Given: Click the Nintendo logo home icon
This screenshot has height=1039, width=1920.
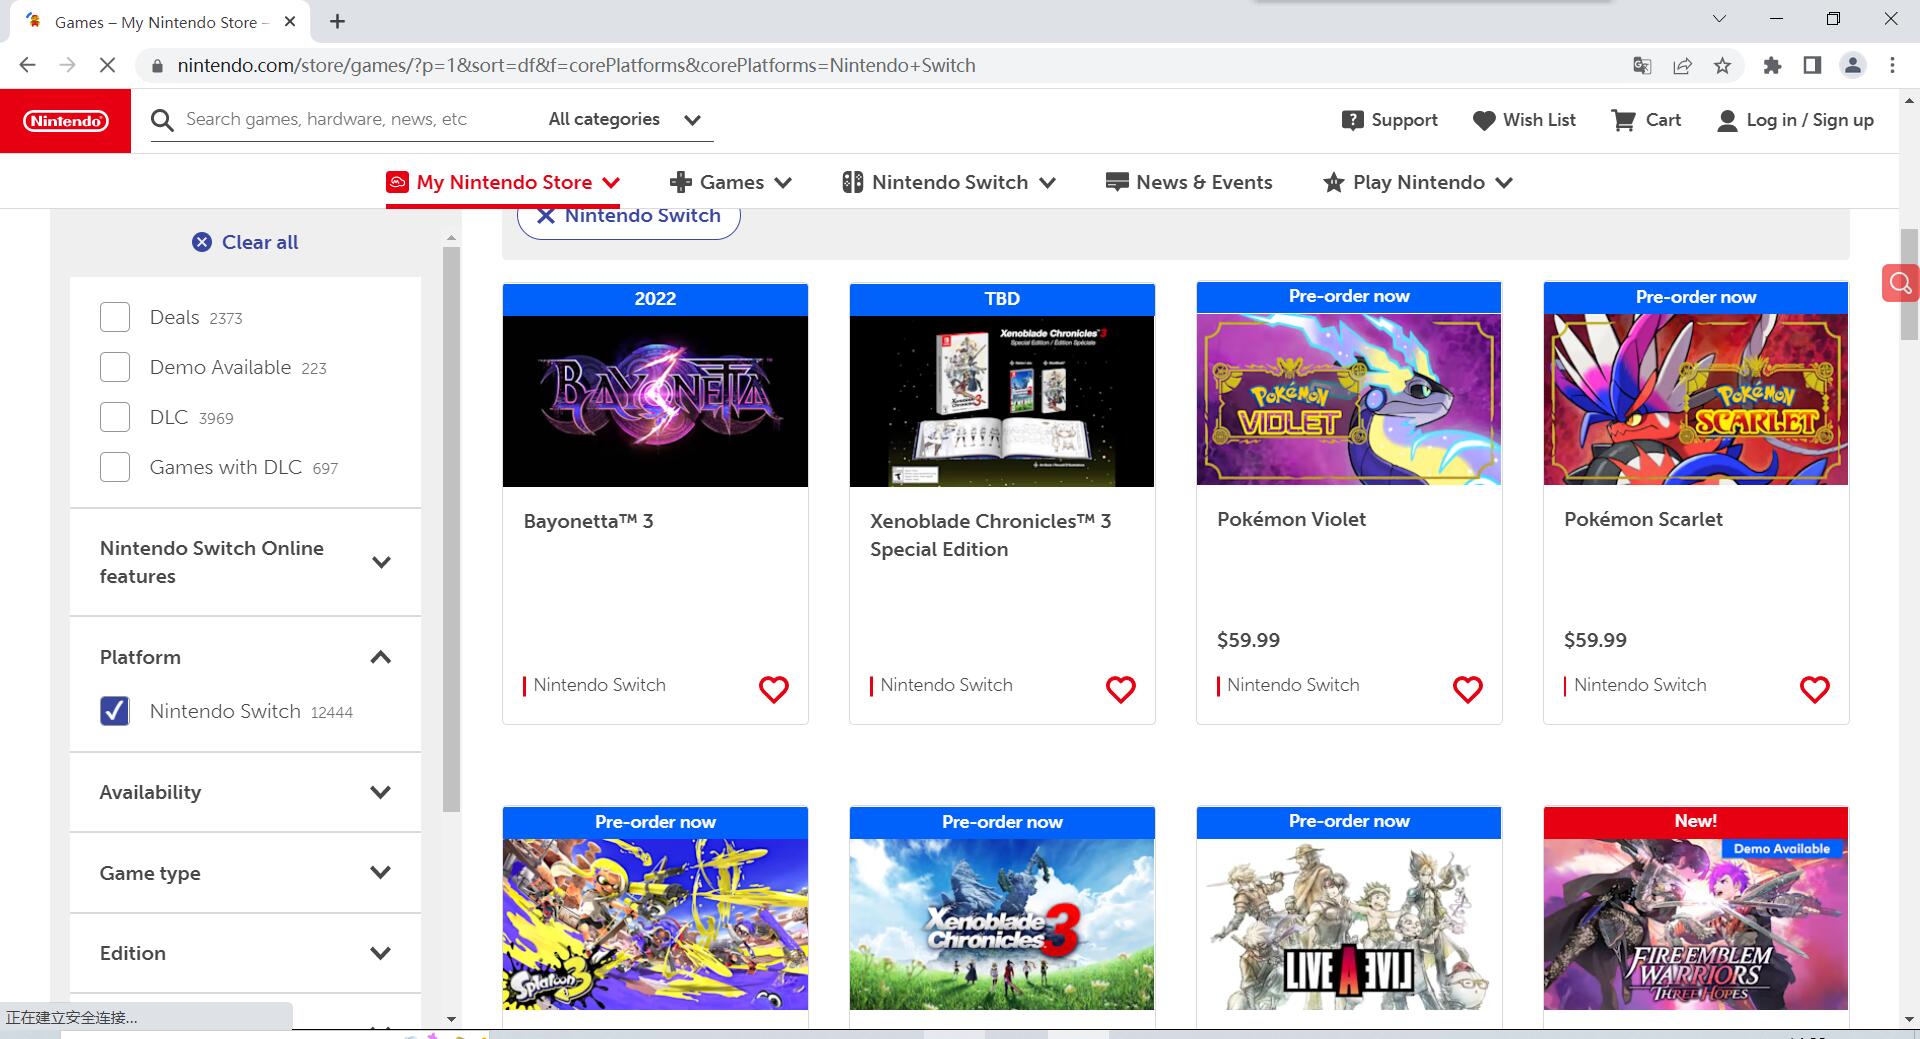Looking at the screenshot, I should click(x=66, y=121).
